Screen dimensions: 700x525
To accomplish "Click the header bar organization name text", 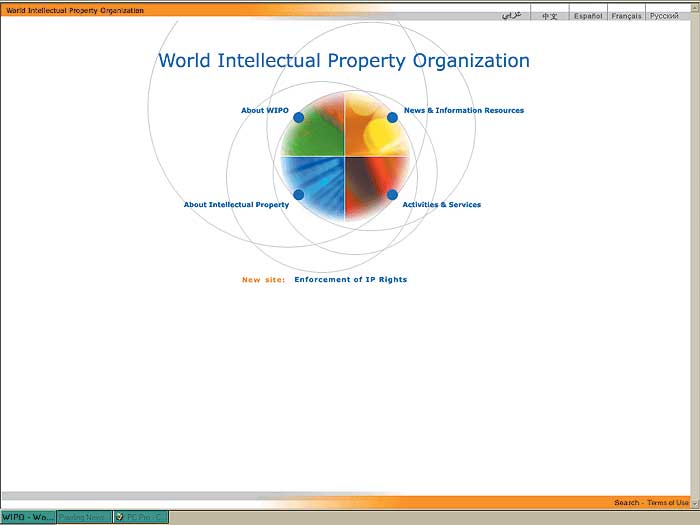I will [75, 10].
